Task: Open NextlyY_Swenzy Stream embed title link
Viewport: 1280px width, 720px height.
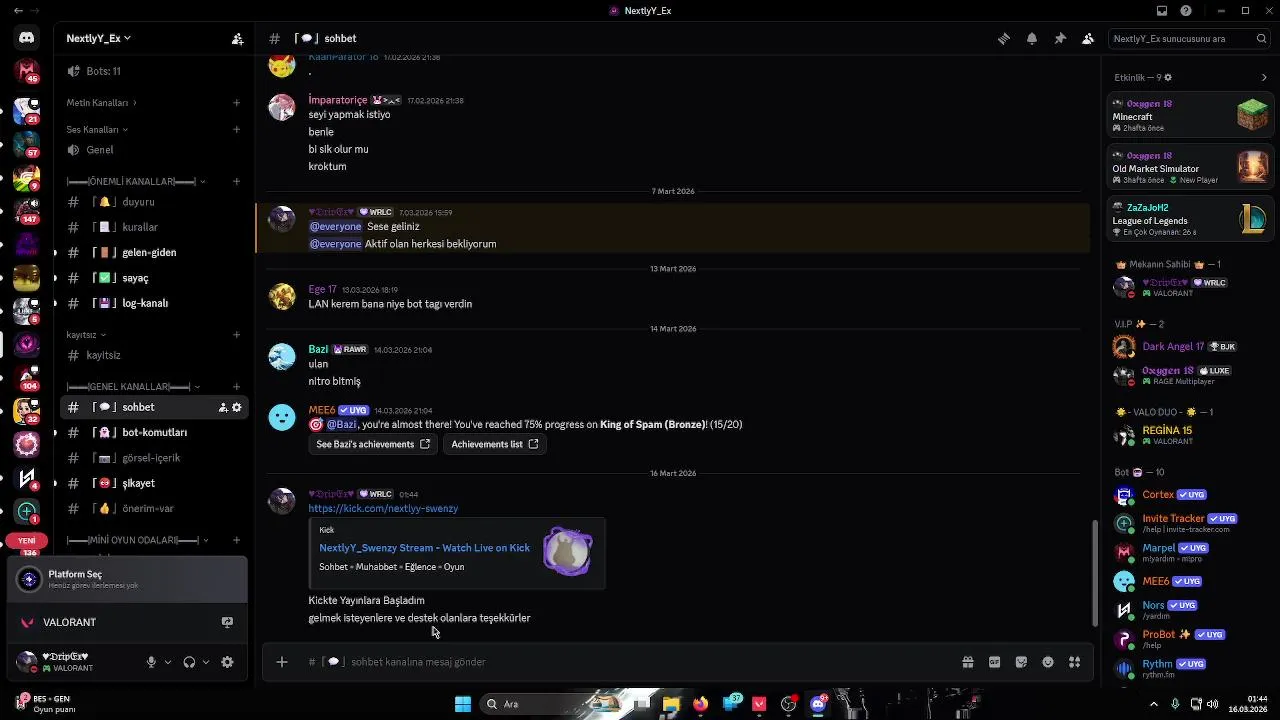Action: click(424, 548)
